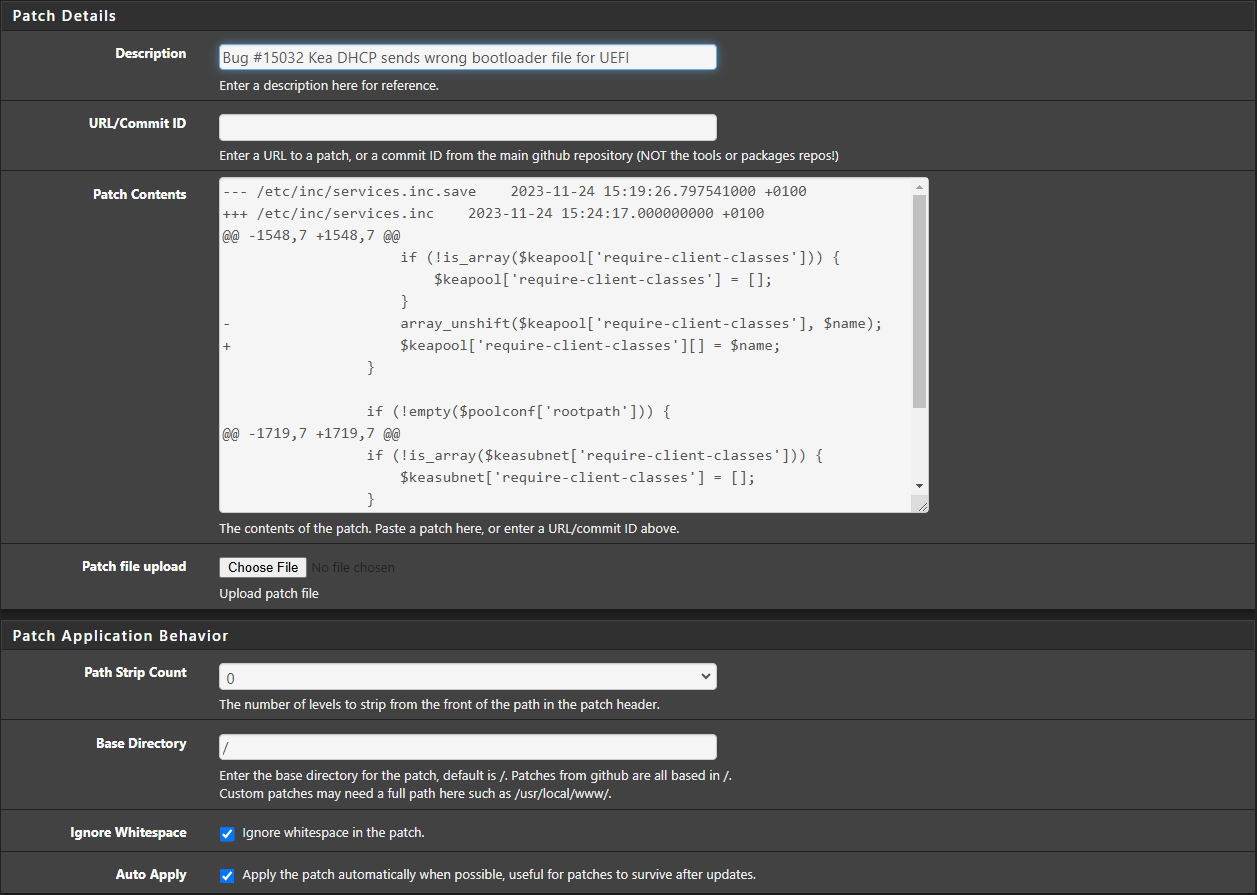Toggle the Ignore Whitespace checkbox
This screenshot has width=1257, height=895.
227,833
